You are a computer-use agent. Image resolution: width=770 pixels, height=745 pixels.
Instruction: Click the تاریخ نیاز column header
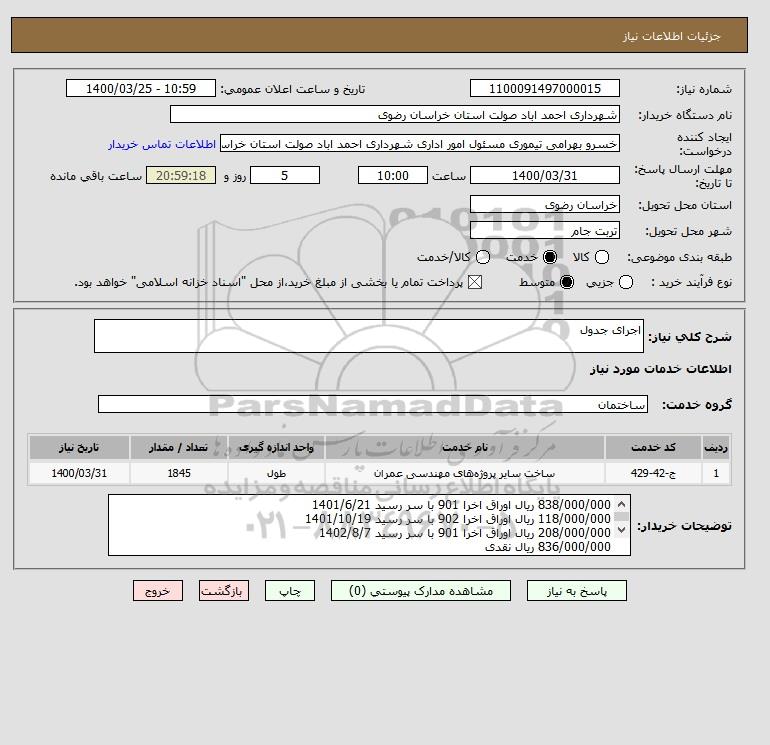tap(79, 447)
